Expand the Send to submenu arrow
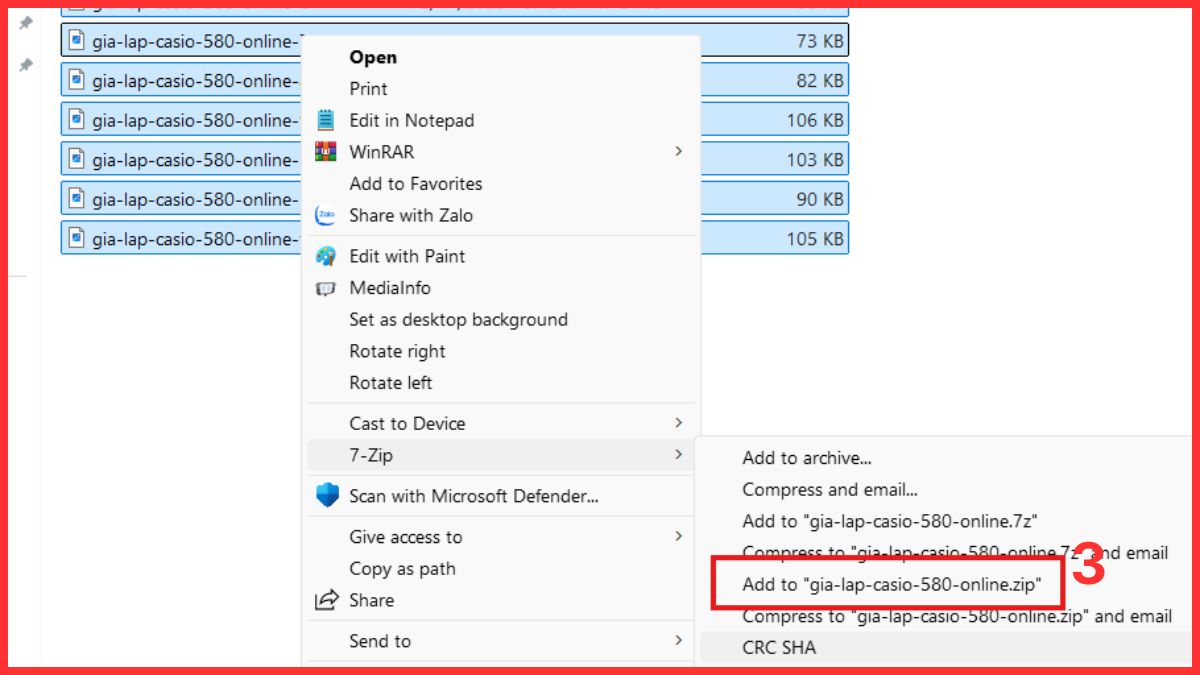 (678, 641)
